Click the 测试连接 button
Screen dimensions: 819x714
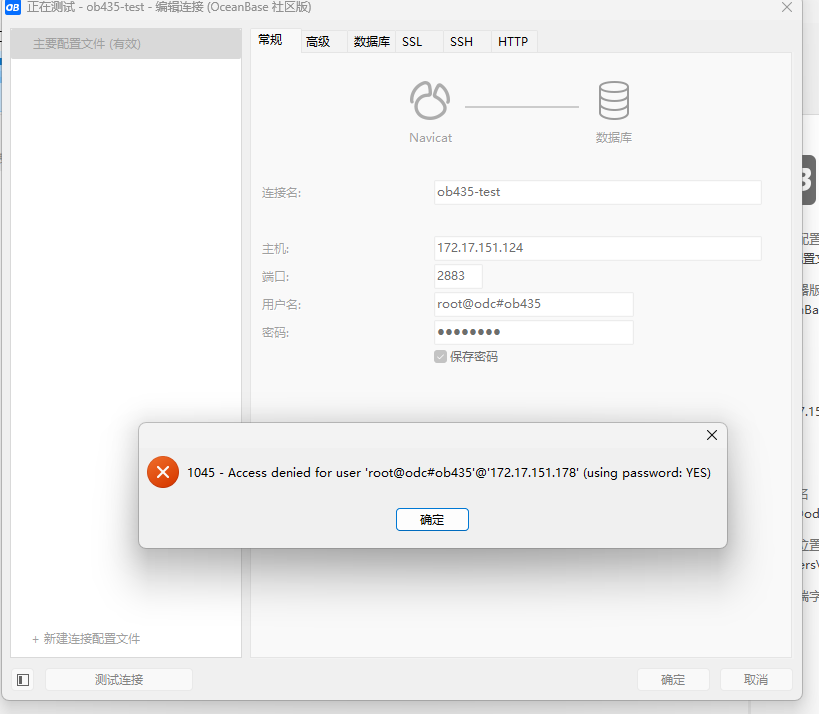(119, 680)
